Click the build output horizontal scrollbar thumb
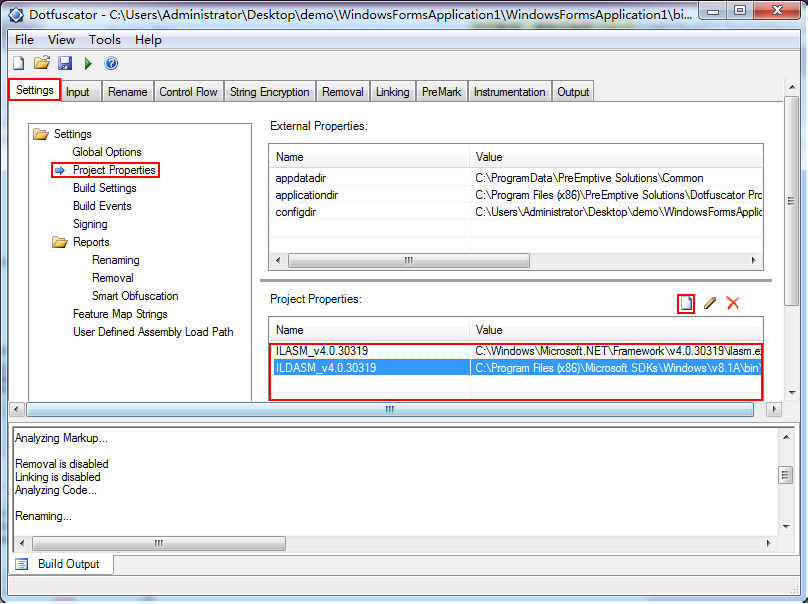Screen dimensions: 808x604 pos(159,543)
